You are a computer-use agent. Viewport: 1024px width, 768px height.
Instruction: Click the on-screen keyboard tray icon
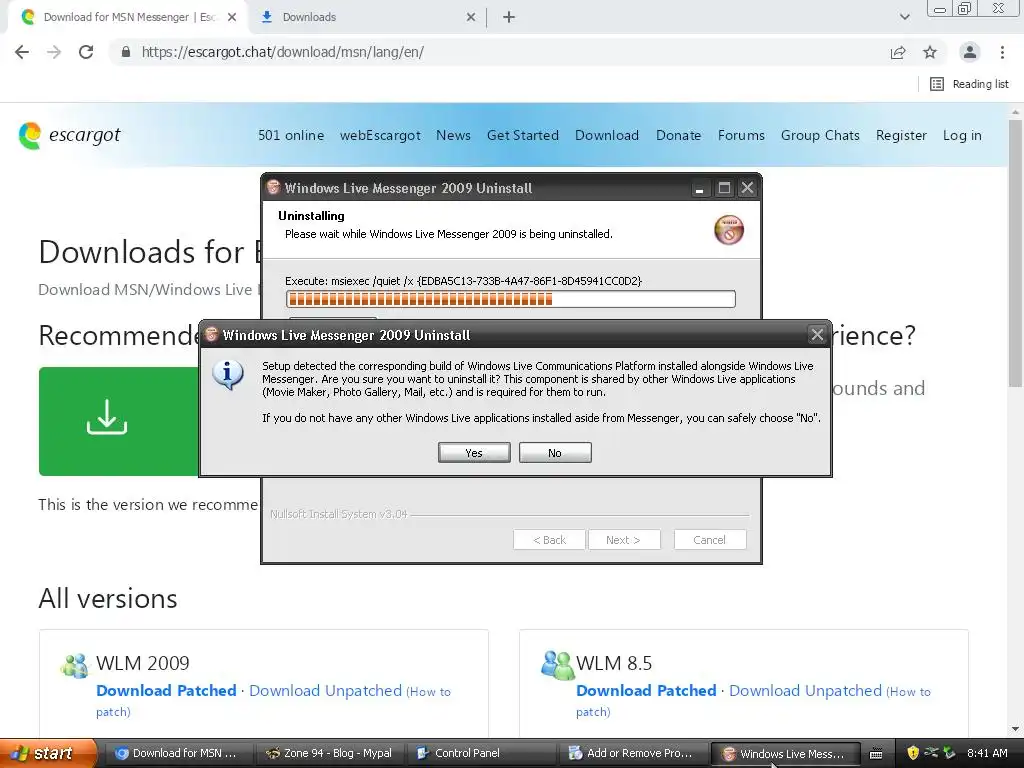click(x=876, y=754)
